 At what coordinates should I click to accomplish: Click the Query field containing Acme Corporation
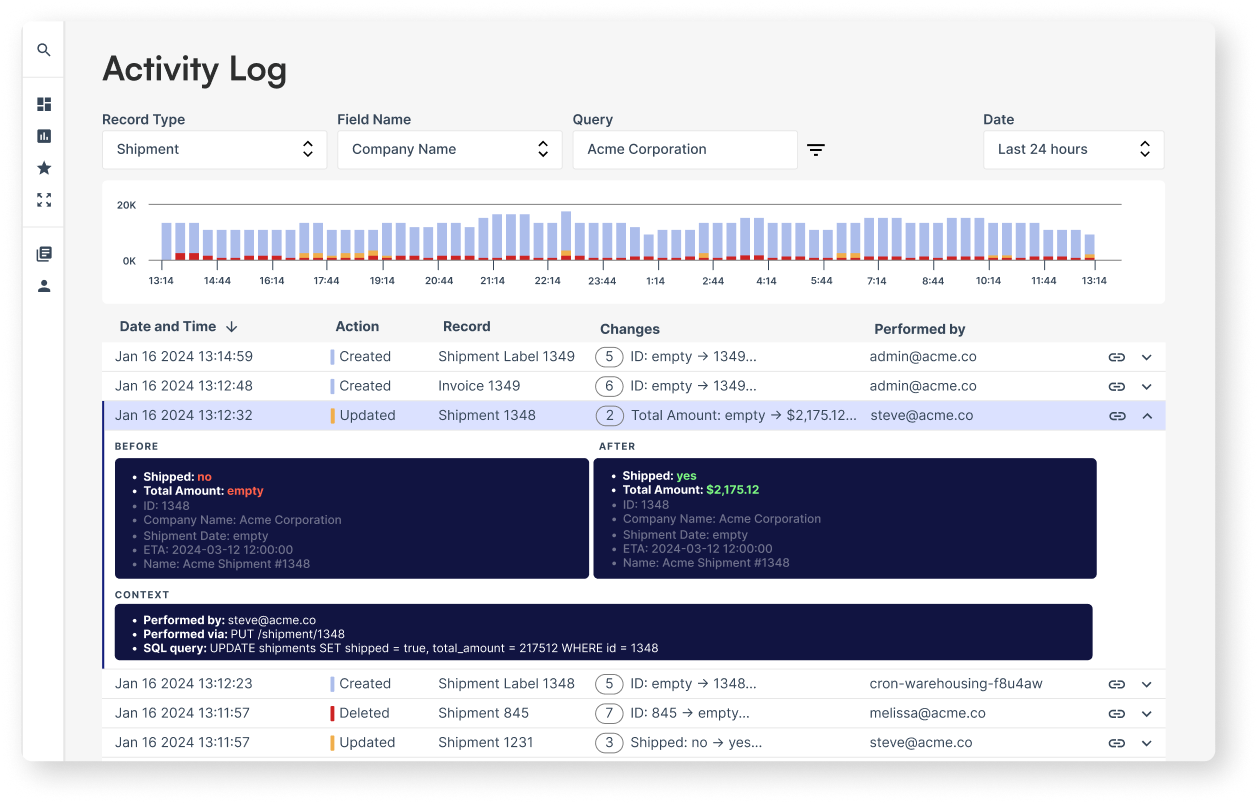685,149
